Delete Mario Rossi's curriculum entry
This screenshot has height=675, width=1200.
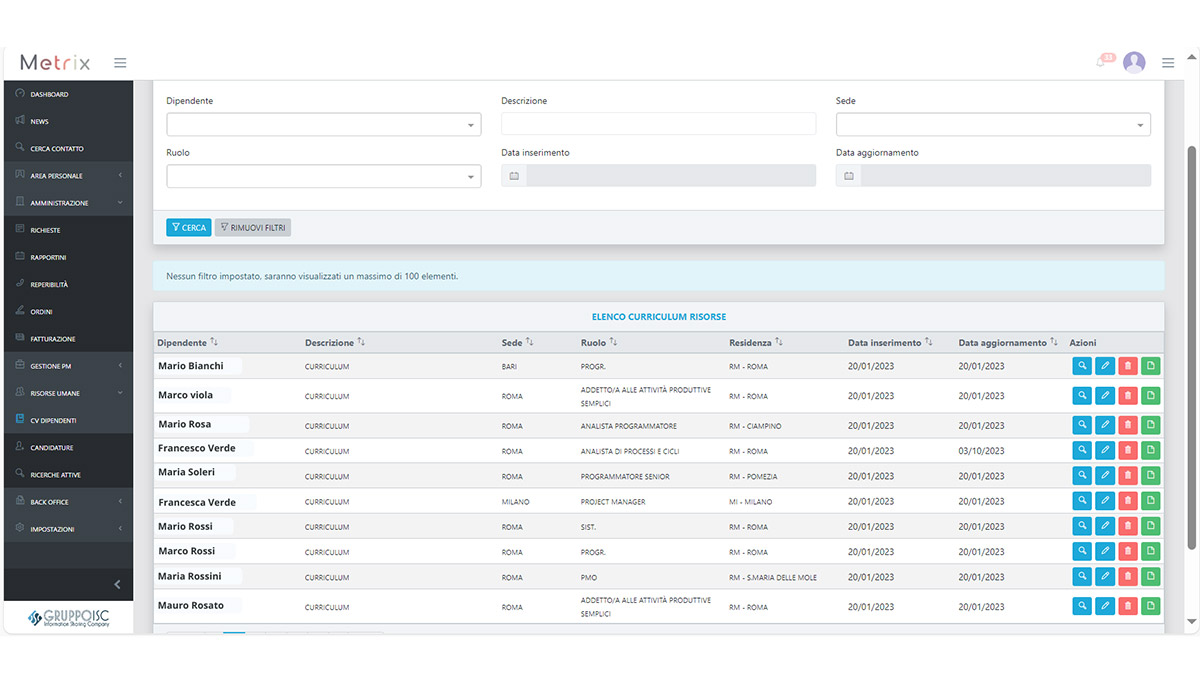coord(1128,526)
